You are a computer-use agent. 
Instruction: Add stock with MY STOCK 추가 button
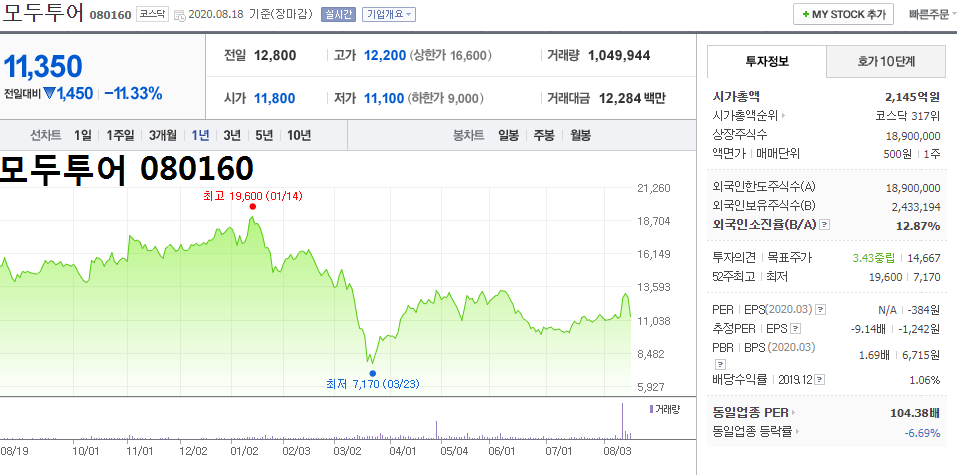point(843,14)
